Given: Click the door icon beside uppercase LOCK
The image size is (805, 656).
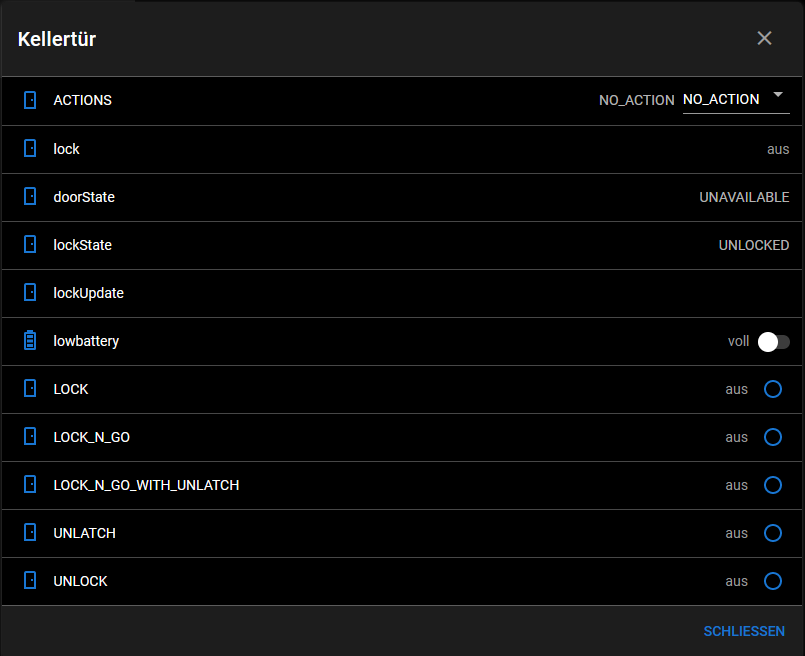Looking at the screenshot, I should coord(30,389).
